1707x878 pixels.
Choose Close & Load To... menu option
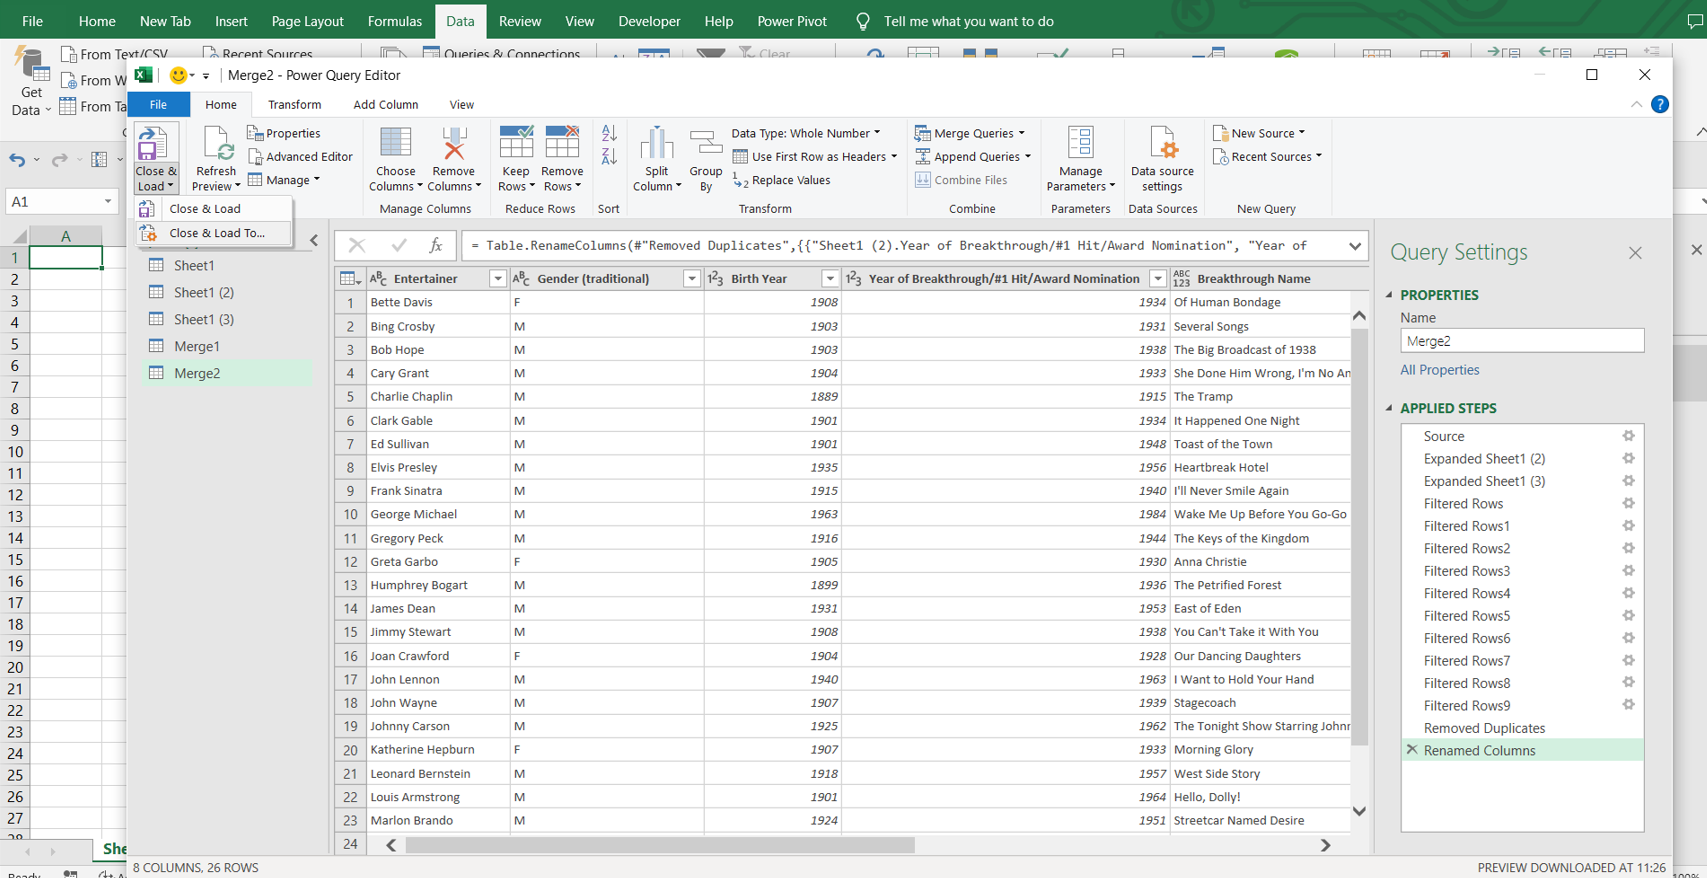pos(217,233)
